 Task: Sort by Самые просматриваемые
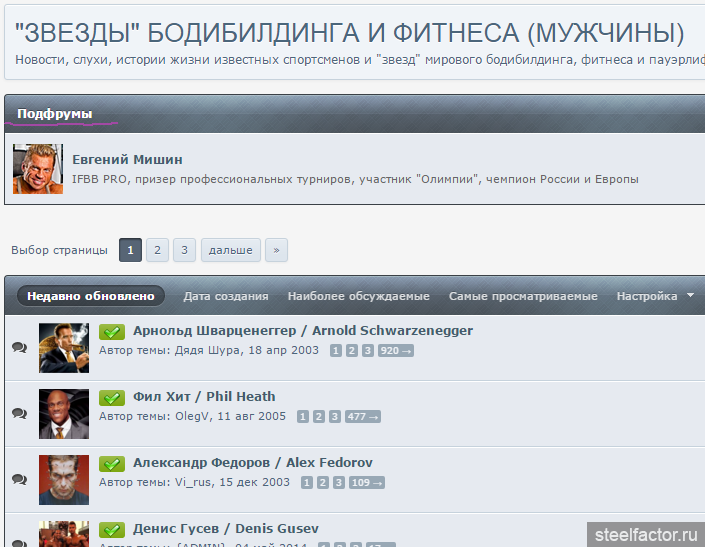[x=523, y=296]
